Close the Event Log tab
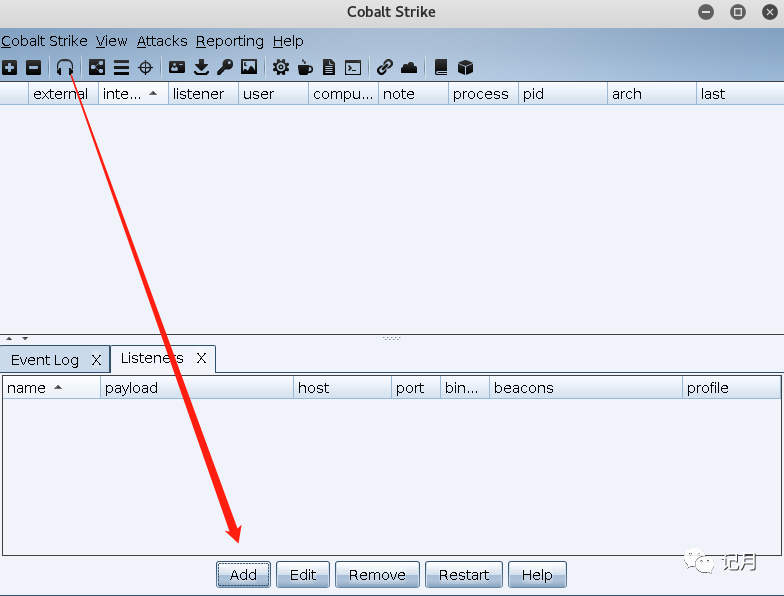The height and width of the screenshot is (596, 784). (x=96, y=360)
